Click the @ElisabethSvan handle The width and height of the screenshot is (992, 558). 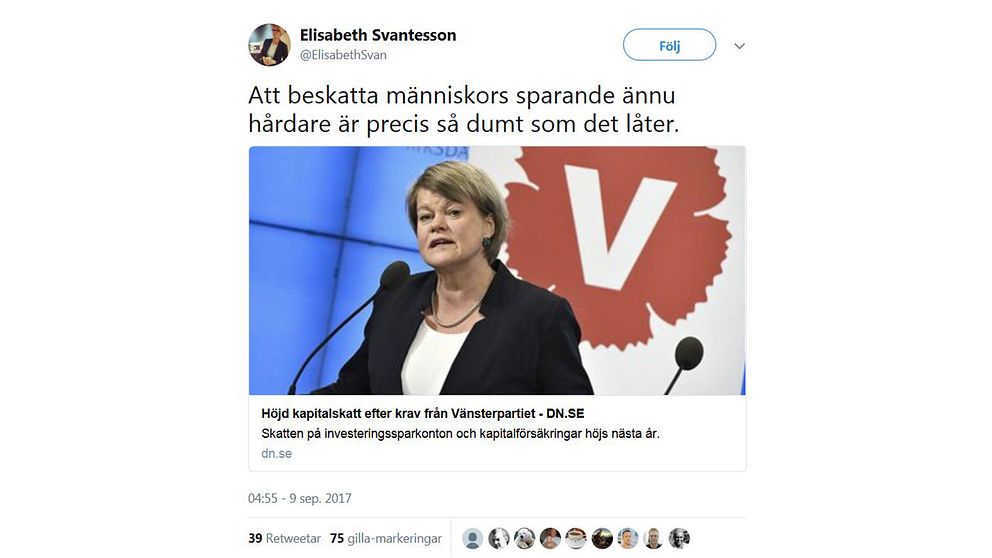pos(343,55)
